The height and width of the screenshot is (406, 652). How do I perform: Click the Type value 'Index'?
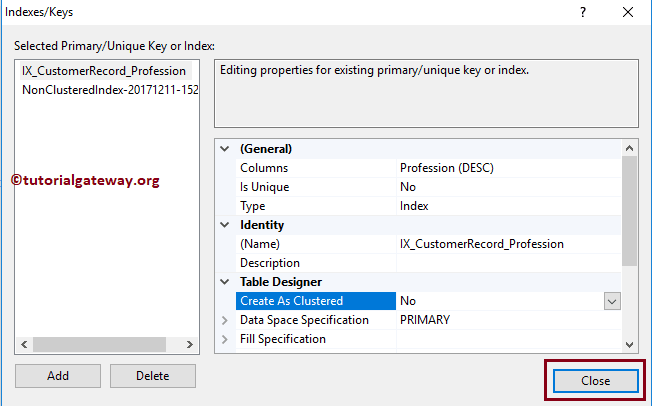(414, 206)
